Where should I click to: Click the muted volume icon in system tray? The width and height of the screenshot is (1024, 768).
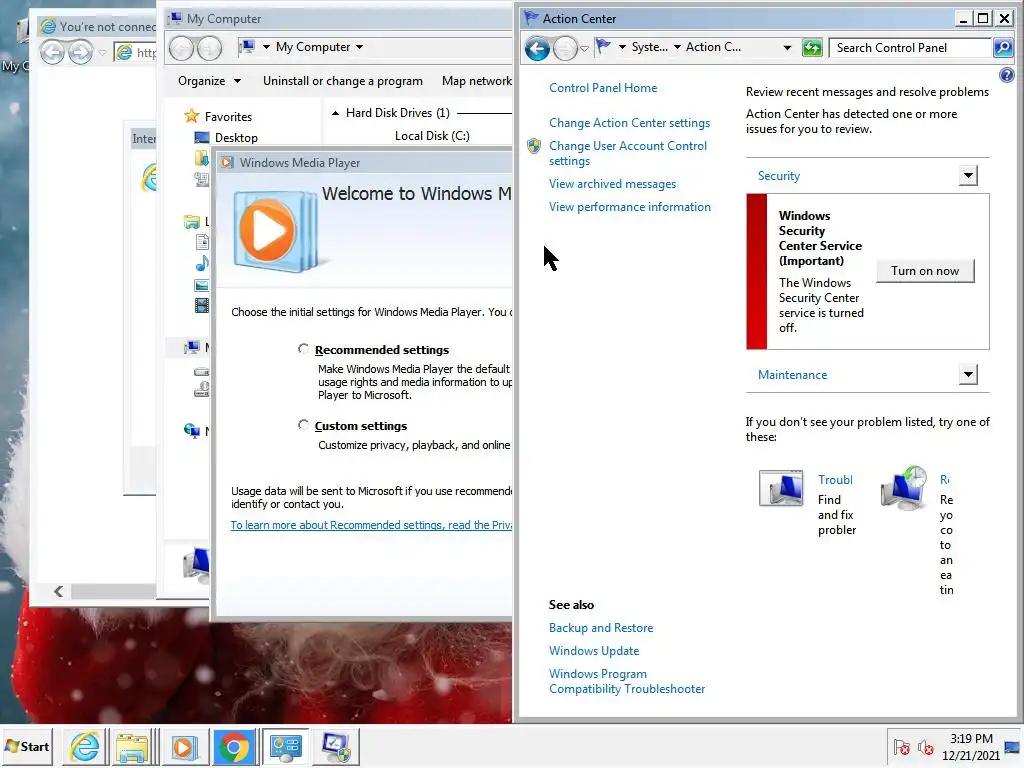coord(925,747)
